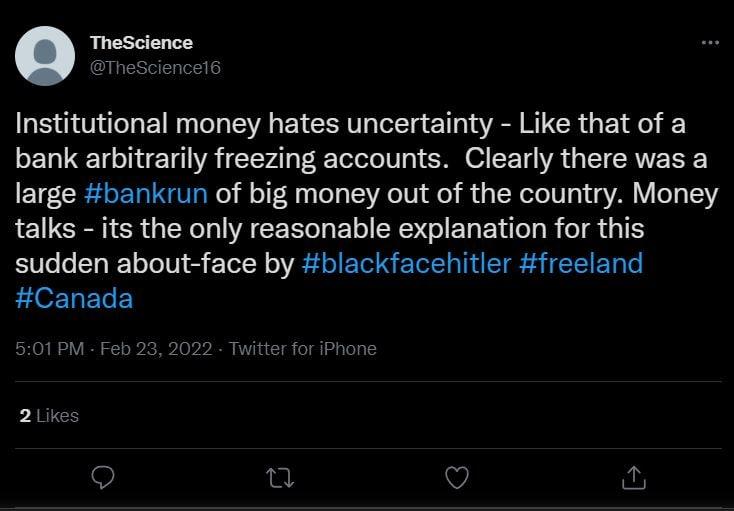Click the Twitter for iPhone source label
Image resolution: width=734 pixels, height=511 pixels.
click(303, 349)
